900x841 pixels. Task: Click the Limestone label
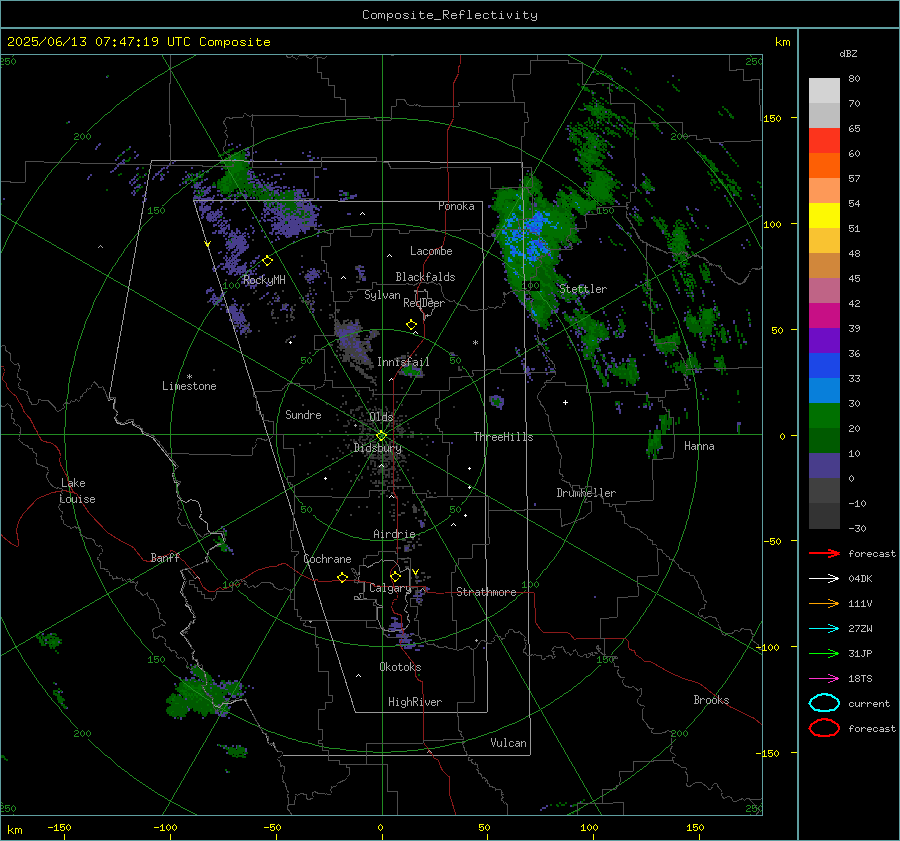click(x=189, y=386)
